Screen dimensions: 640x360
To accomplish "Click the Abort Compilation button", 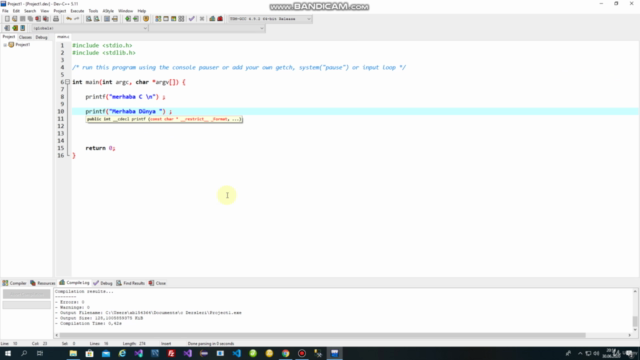I will [27, 294].
